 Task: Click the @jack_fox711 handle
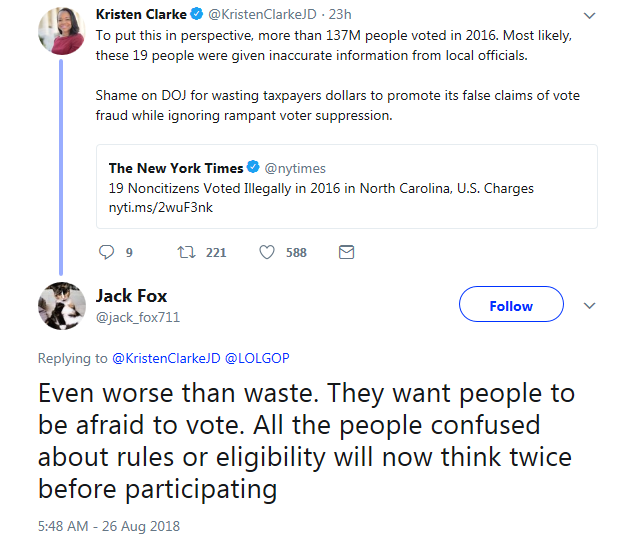pyautogui.click(x=138, y=317)
